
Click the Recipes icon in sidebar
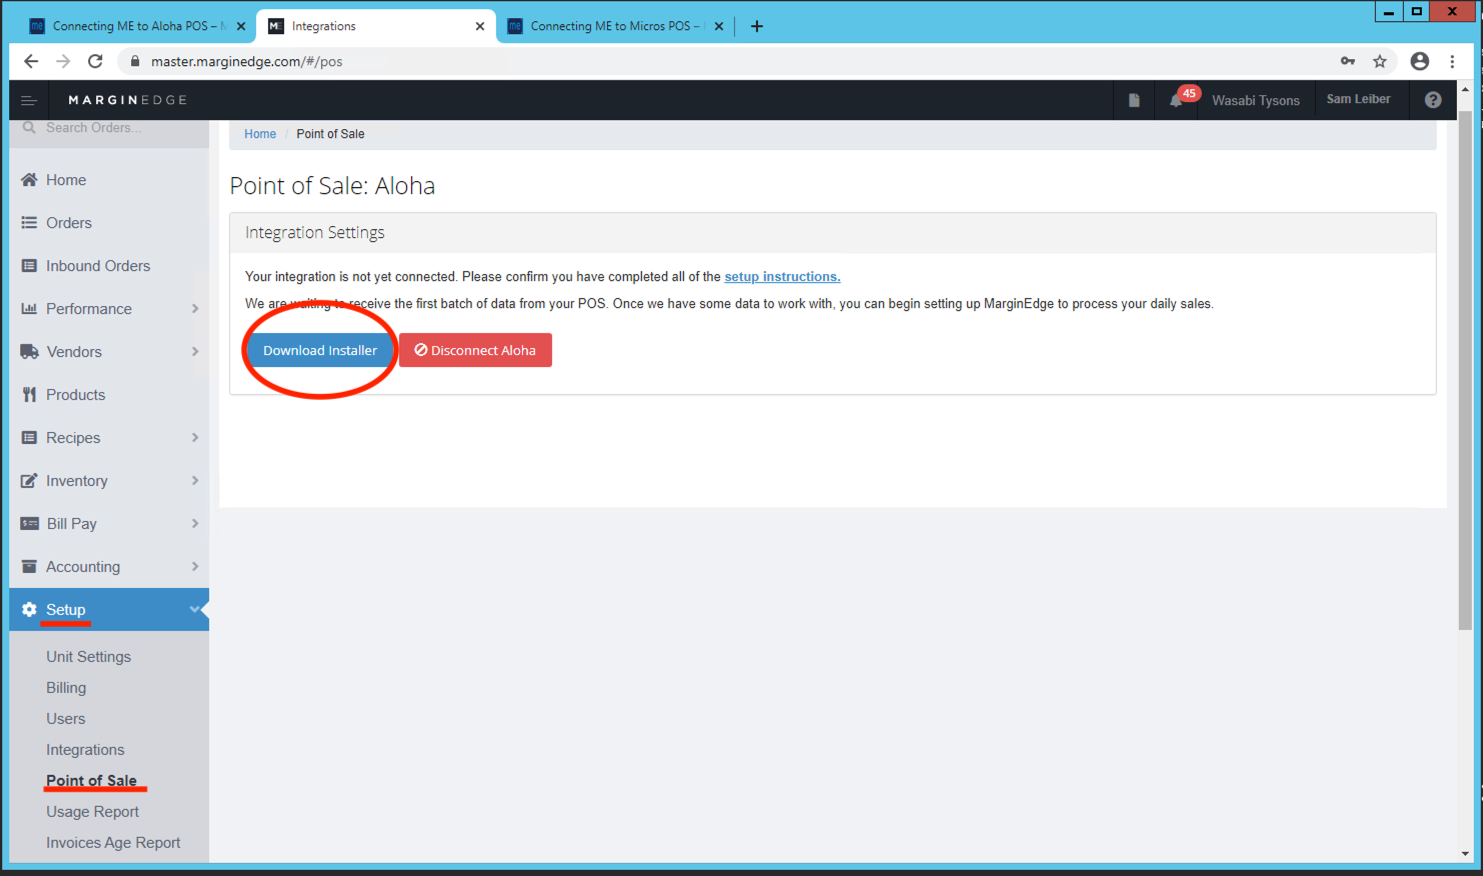[29, 438]
